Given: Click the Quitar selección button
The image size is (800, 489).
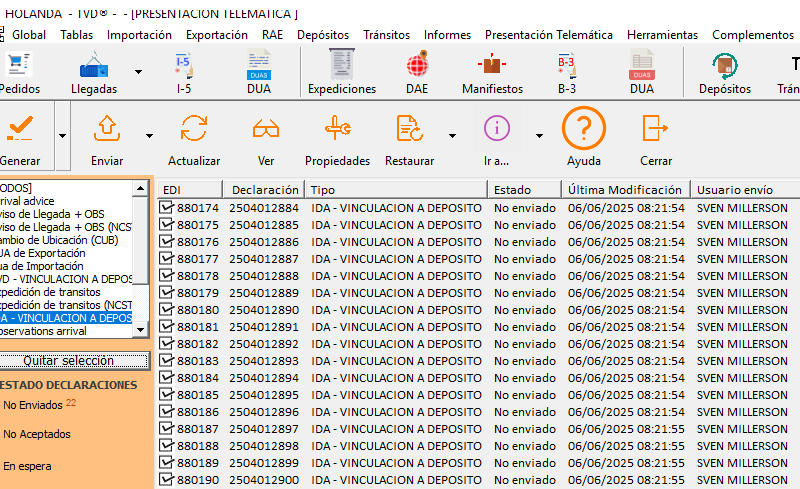Looking at the screenshot, I should click(69, 361).
